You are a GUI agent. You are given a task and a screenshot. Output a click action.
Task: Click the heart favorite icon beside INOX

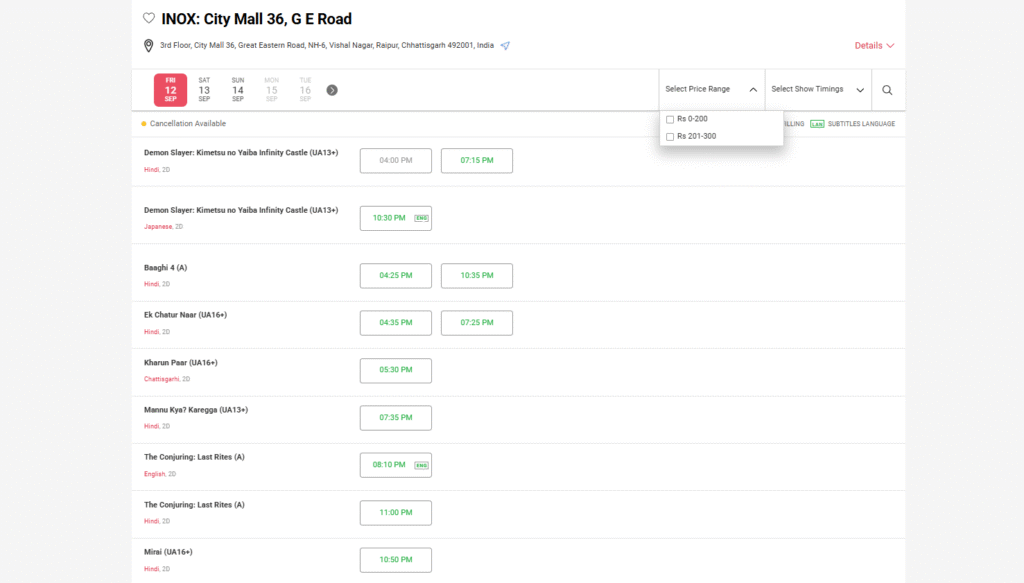pos(149,19)
